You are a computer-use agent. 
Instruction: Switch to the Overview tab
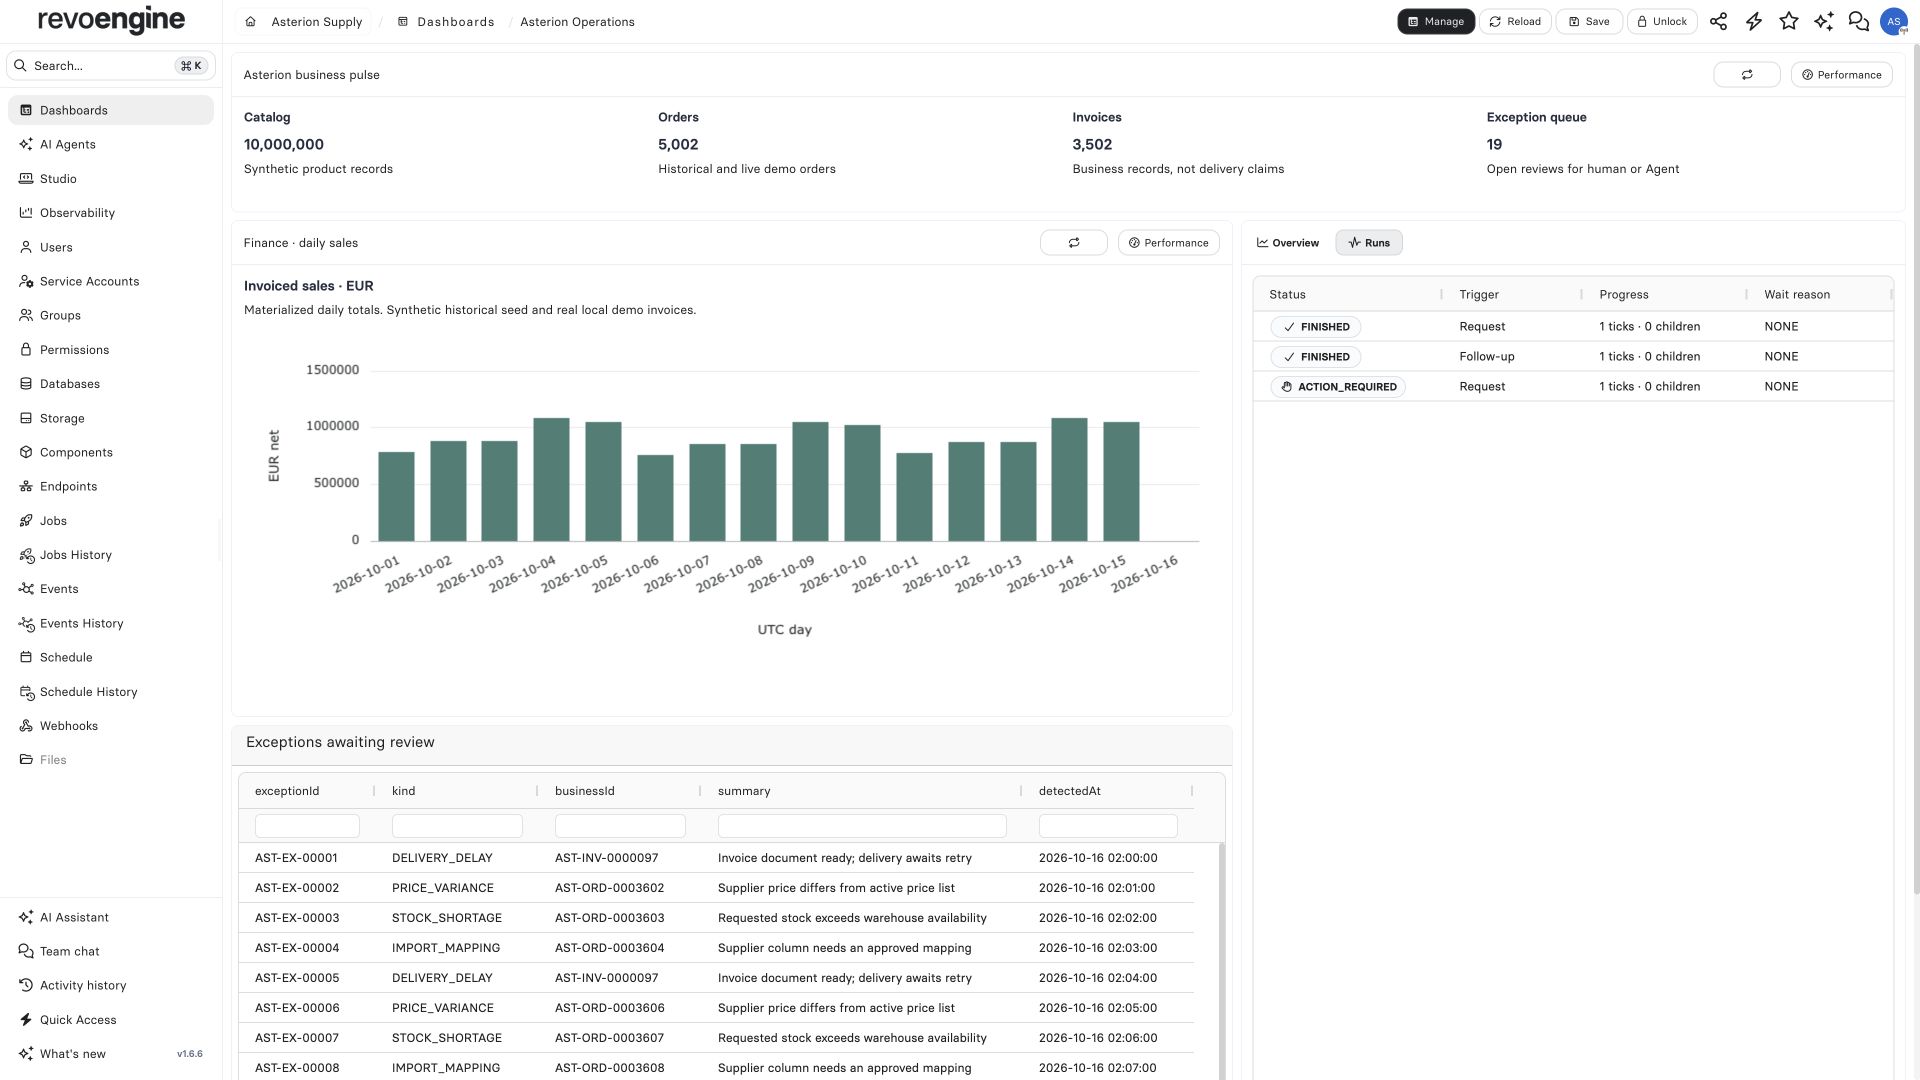click(x=1288, y=243)
